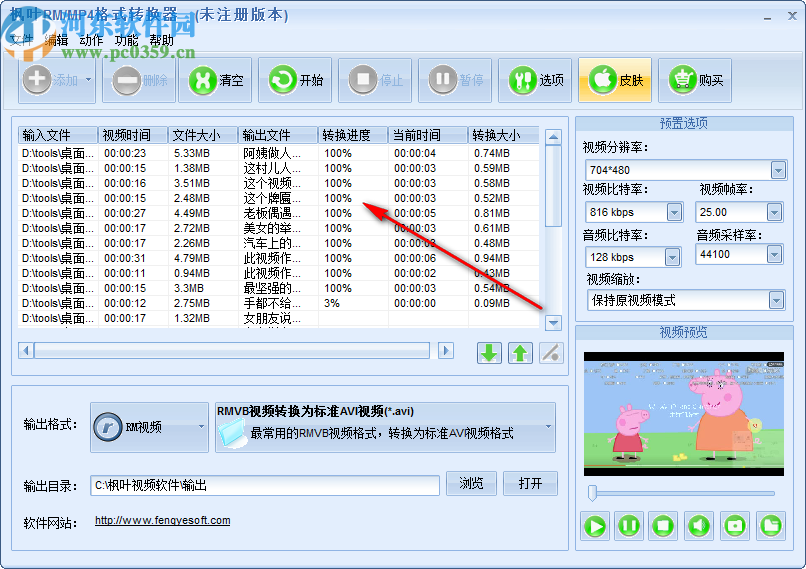Select the row with 汽车上的... output
The width and height of the screenshot is (806, 569).
(x=279, y=243)
